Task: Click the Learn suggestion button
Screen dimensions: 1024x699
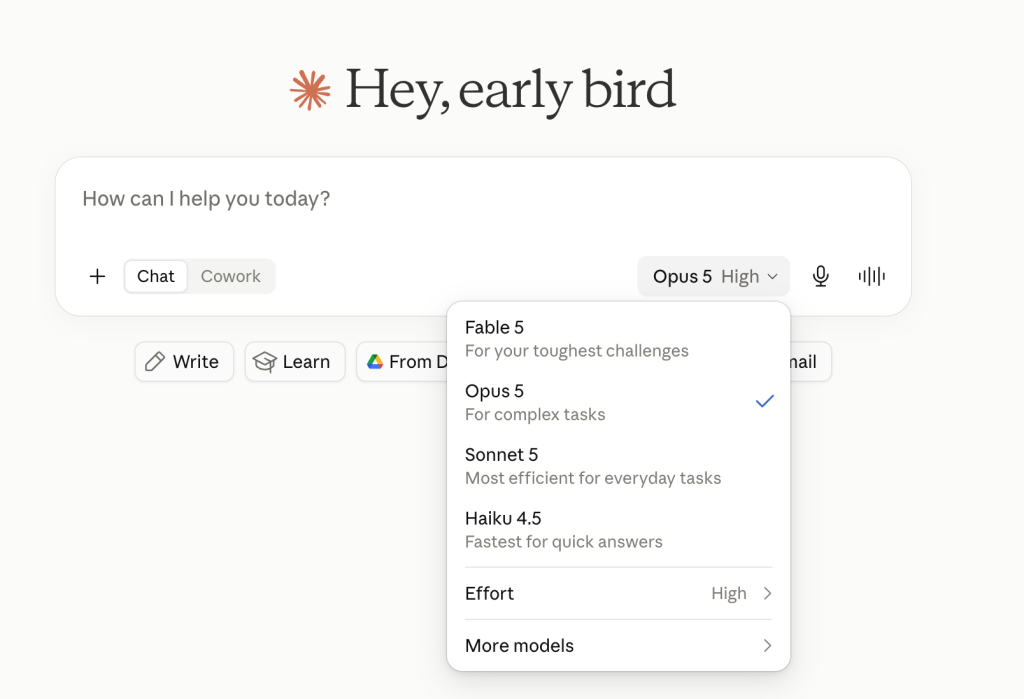Action: [x=295, y=361]
